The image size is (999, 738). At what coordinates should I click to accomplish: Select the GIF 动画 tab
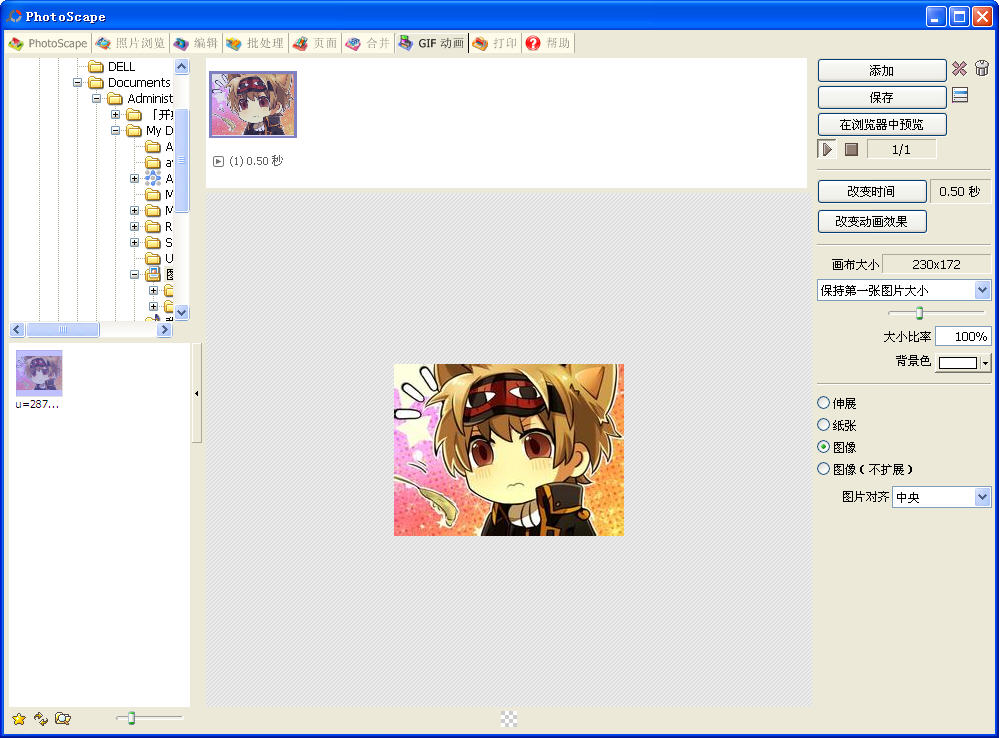coord(431,43)
